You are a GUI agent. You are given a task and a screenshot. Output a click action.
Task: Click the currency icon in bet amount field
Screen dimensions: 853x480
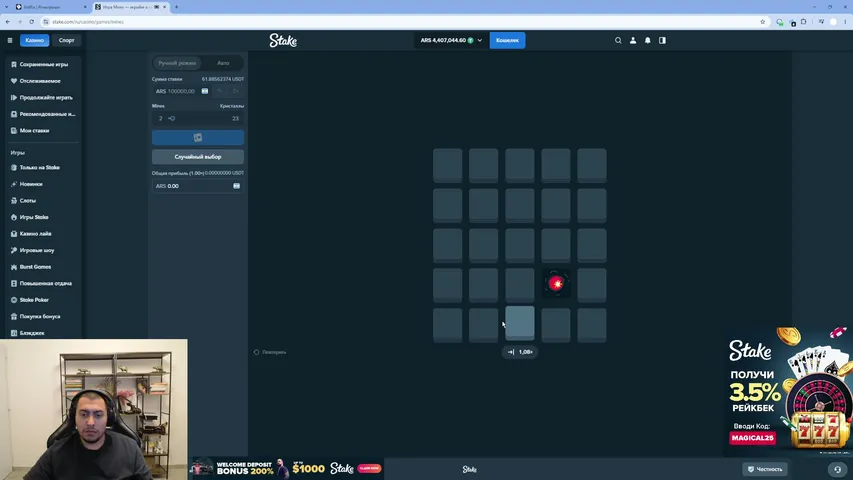point(205,91)
